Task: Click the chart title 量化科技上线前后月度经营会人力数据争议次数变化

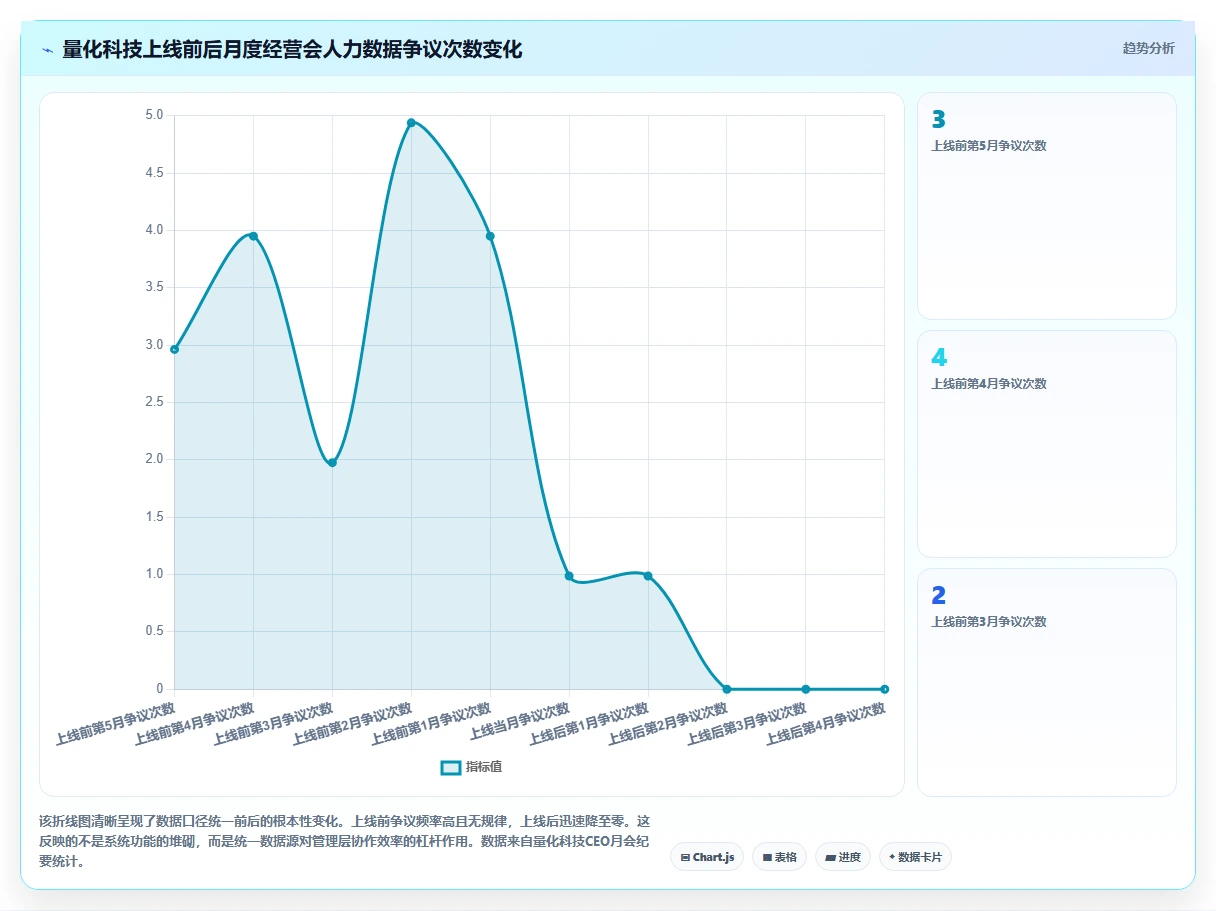Action: [x=292, y=49]
